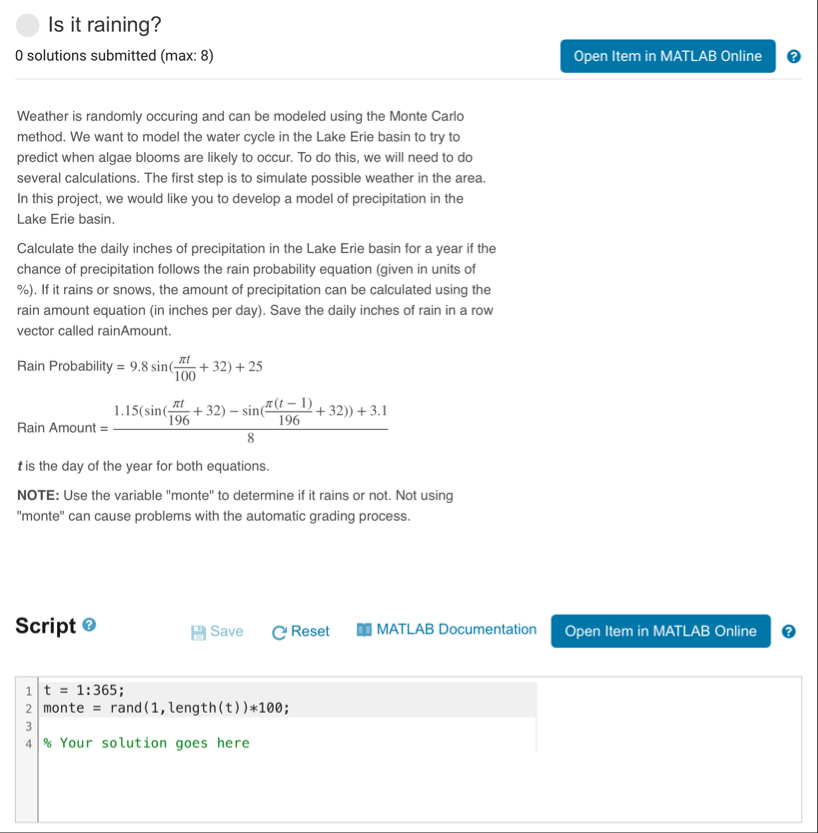Click the Reset circular arrow icon

pos(278,631)
